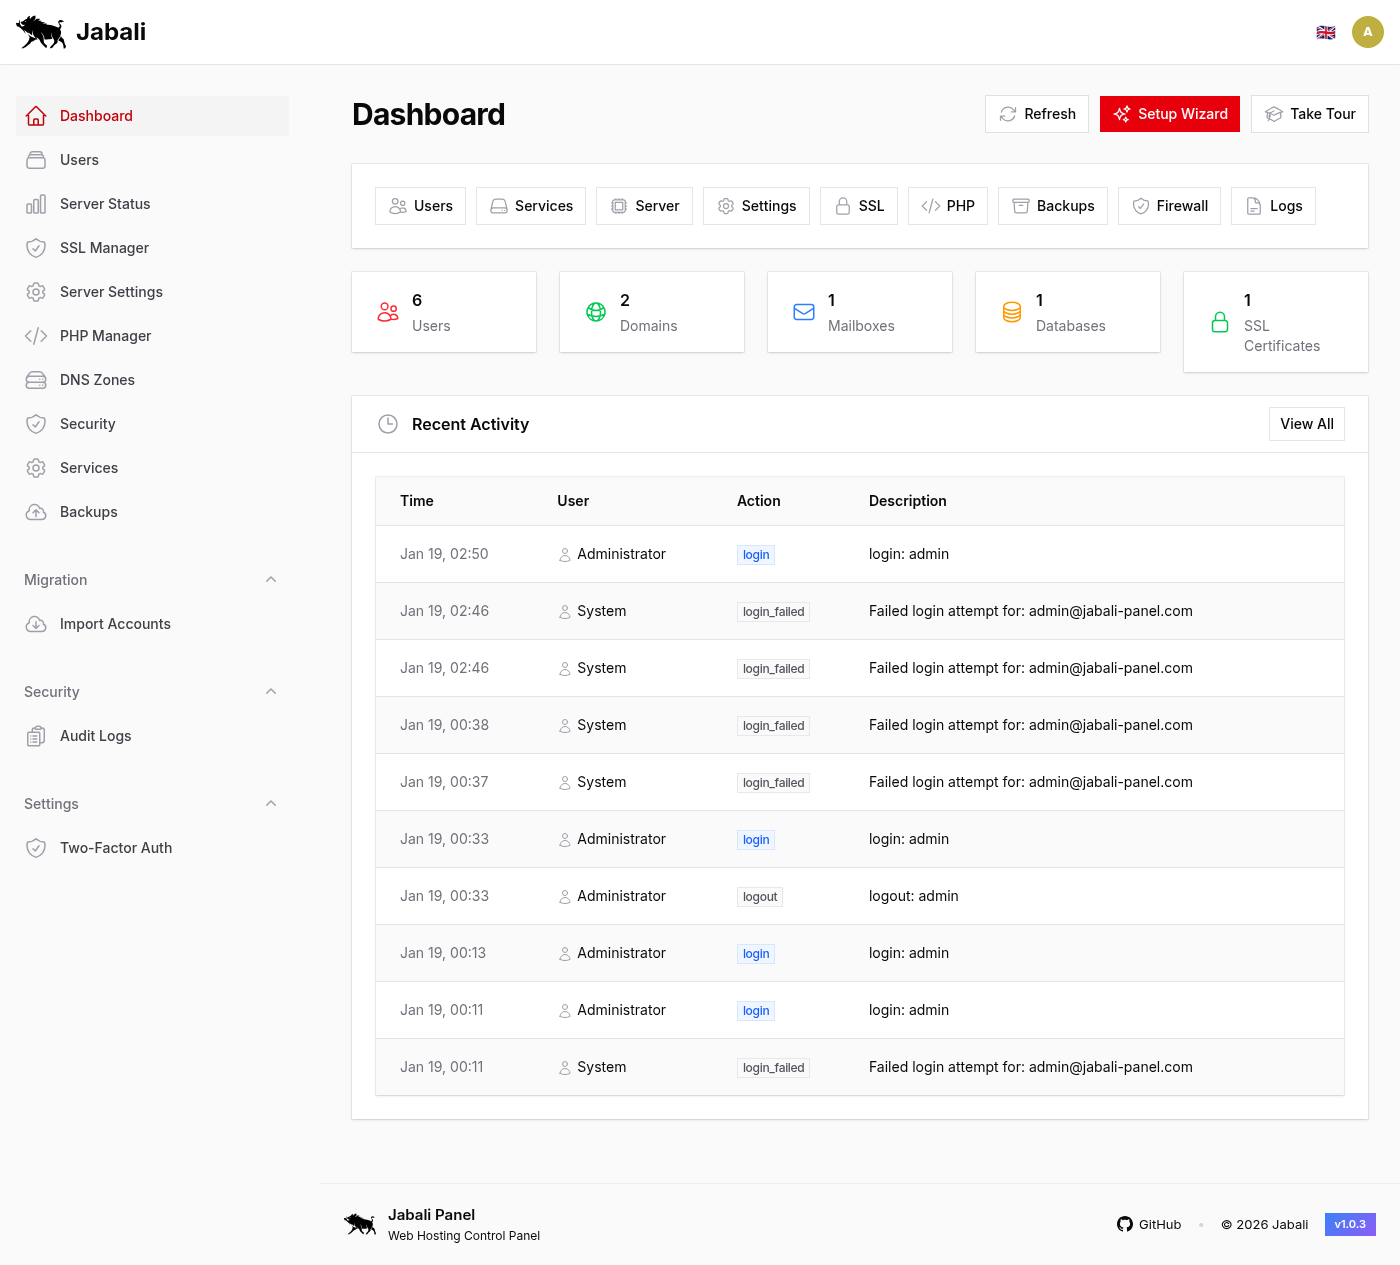The image size is (1400, 1265).
Task: Collapse the Security sidebar section
Action: tap(271, 691)
